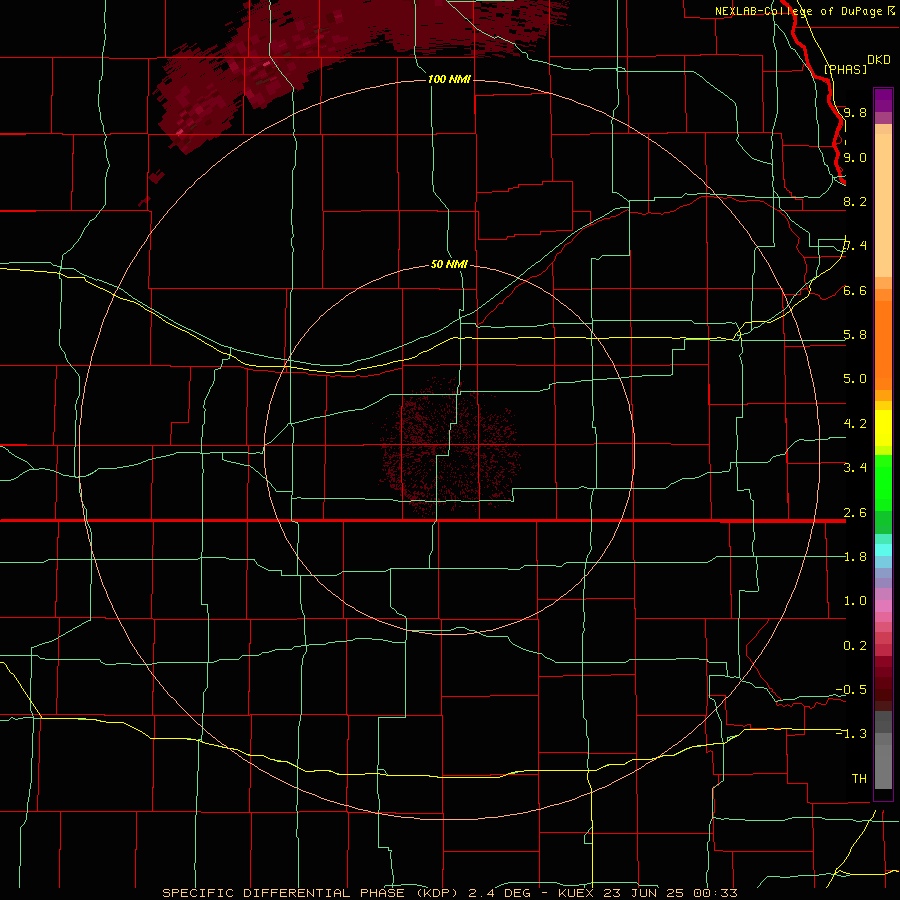The height and width of the screenshot is (900, 900).
Task: Click the 3.4 value on the color scale
Action: [x=855, y=468]
